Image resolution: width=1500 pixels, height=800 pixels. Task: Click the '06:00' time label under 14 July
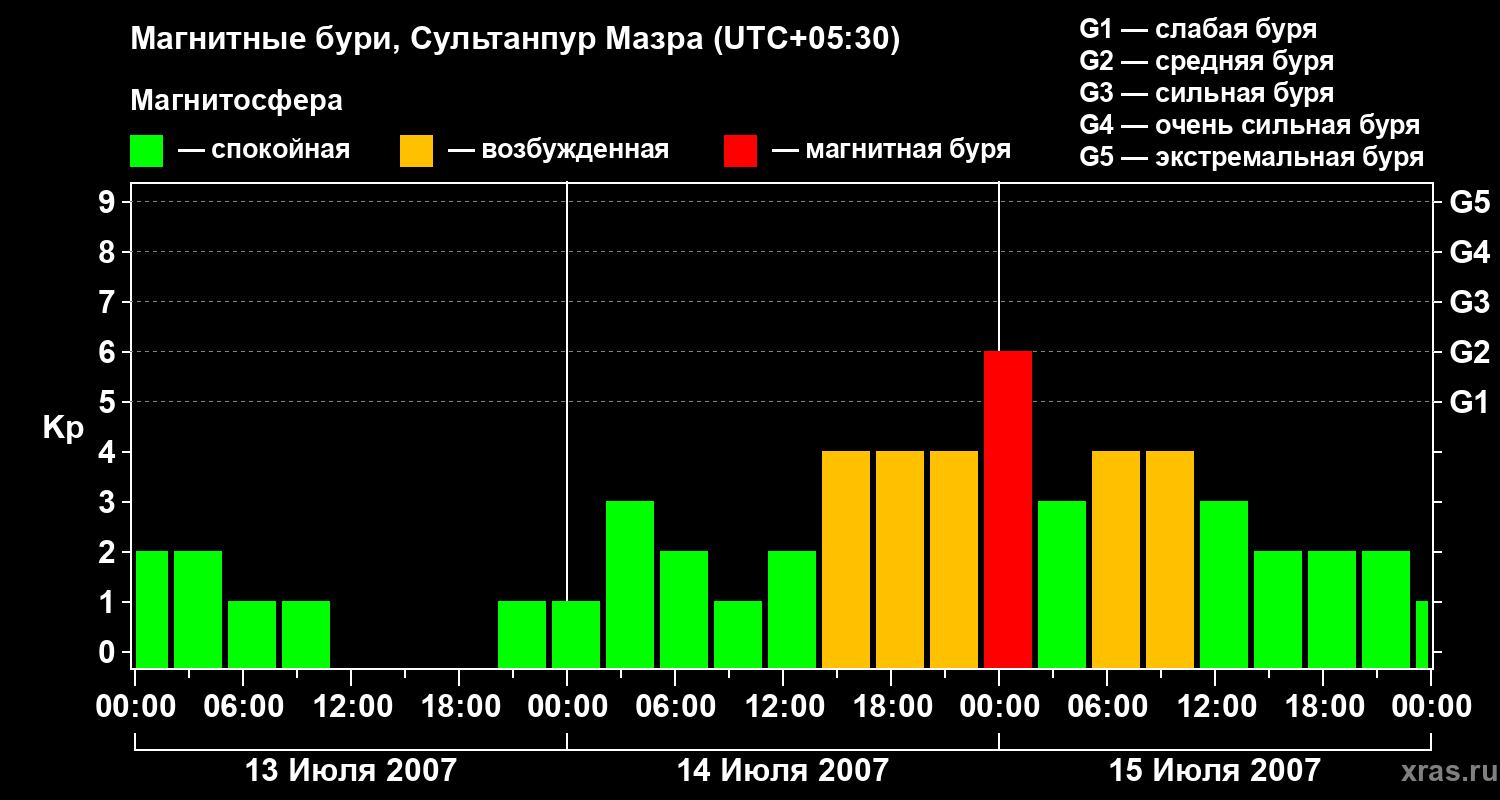[x=675, y=707]
